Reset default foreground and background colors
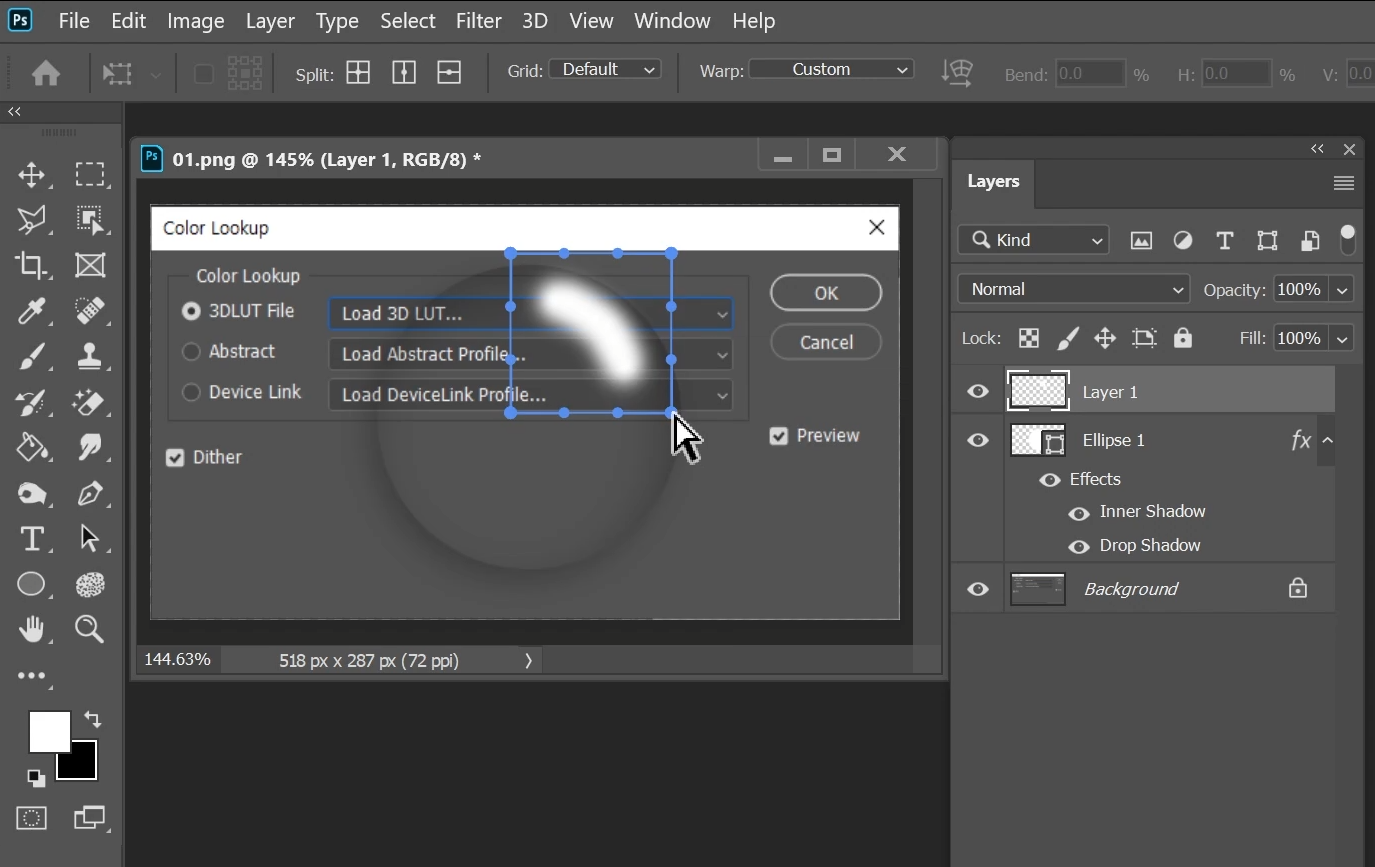 tap(35, 777)
